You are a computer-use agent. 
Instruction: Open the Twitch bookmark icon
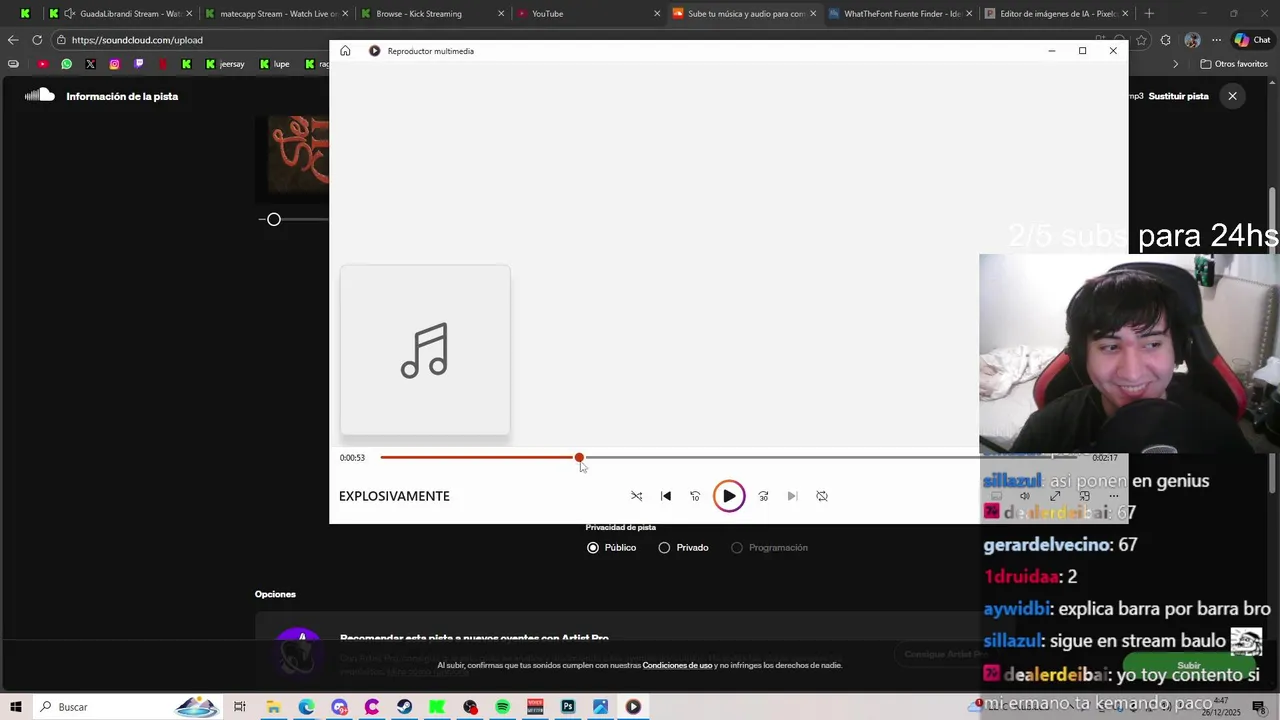pos(138,64)
